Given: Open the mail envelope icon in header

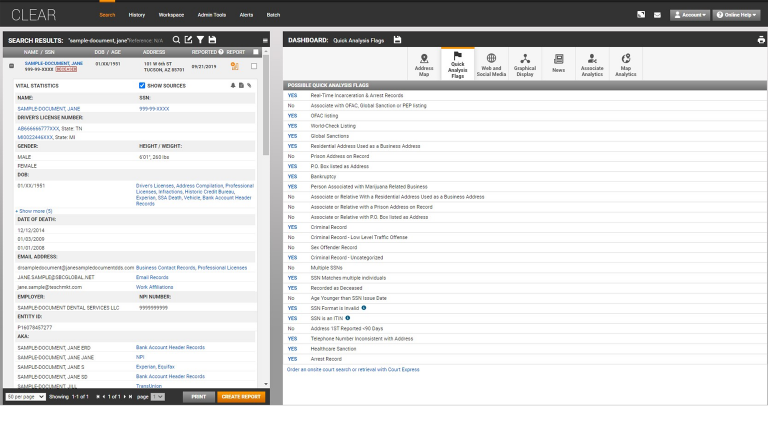Looking at the screenshot, I should [657, 15].
